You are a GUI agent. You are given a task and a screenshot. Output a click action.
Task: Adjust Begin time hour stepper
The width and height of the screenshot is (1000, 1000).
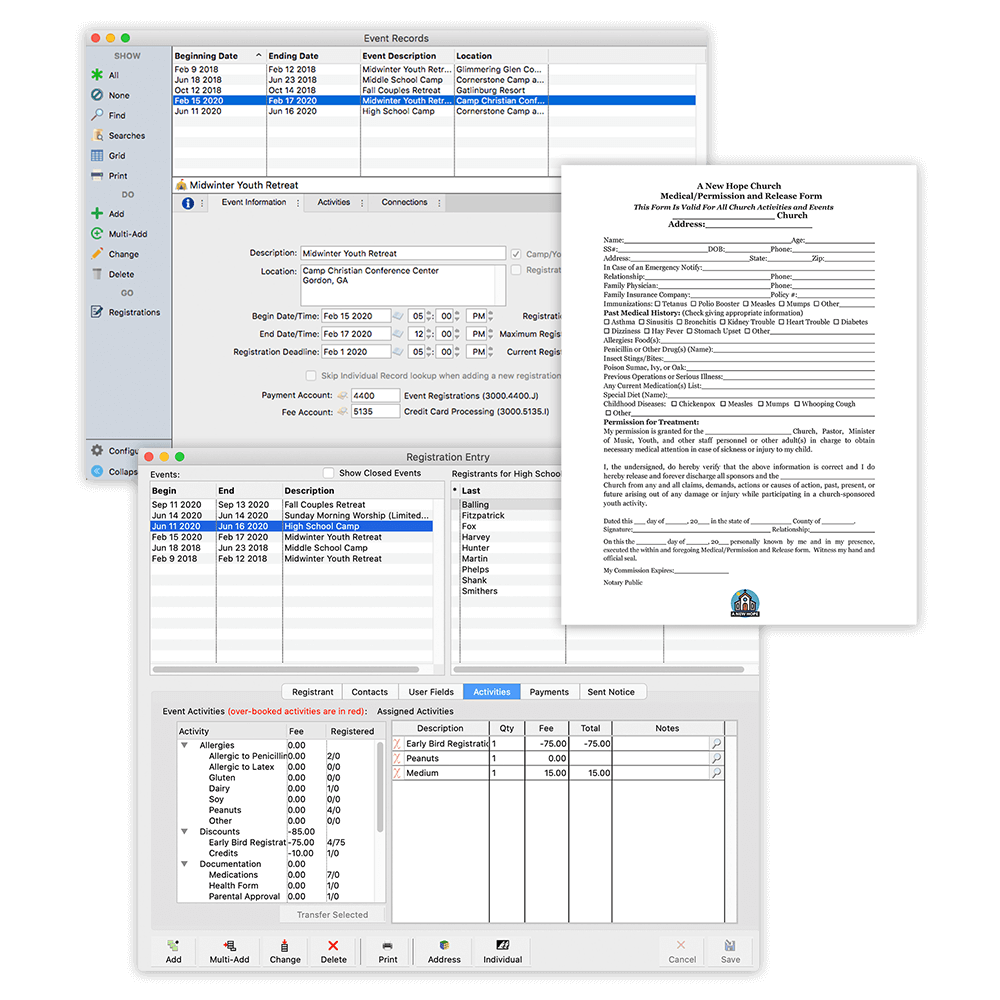click(429, 316)
